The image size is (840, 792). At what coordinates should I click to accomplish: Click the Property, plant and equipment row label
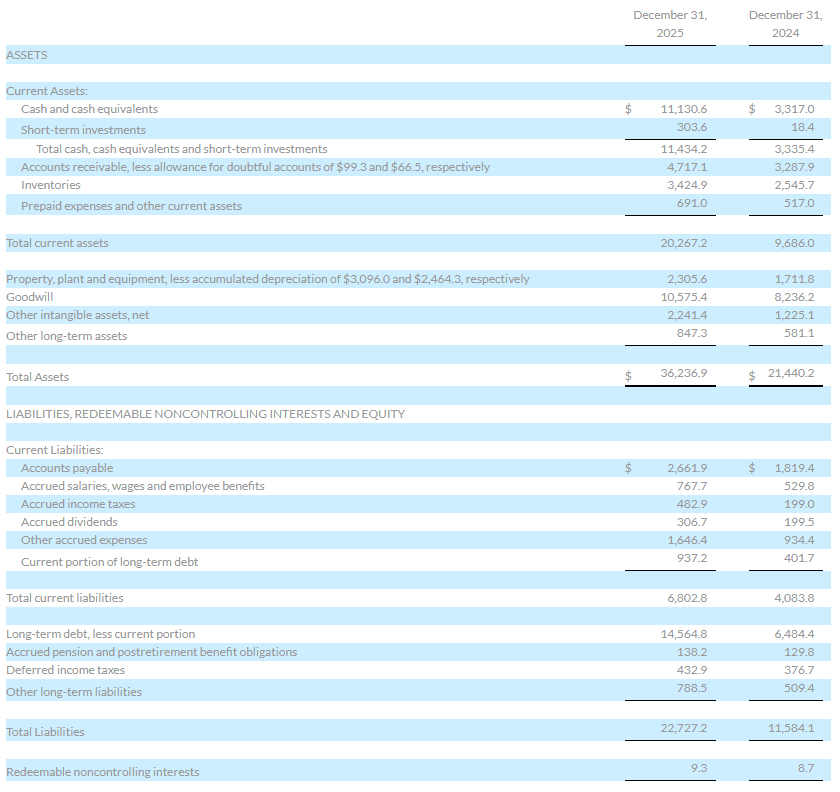coord(267,279)
